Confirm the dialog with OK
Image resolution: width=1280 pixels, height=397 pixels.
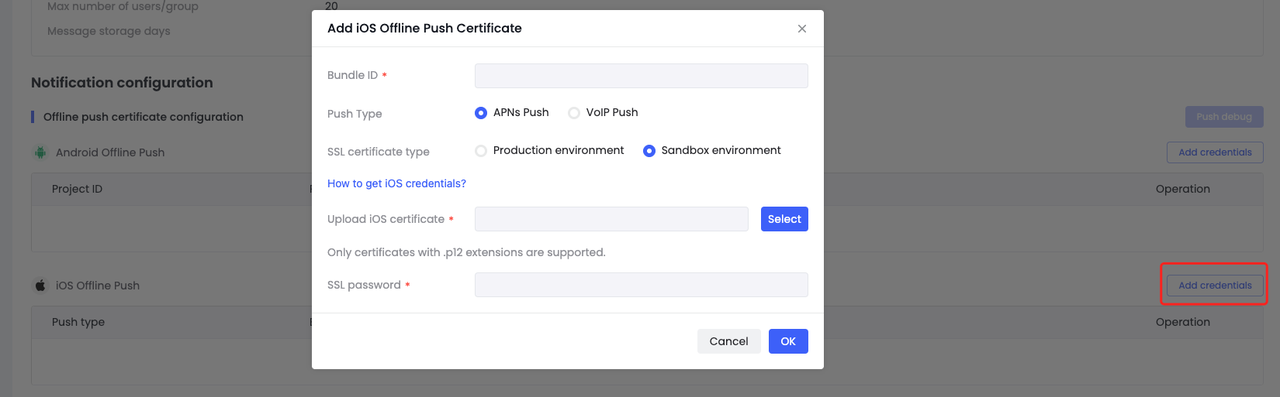788,341
